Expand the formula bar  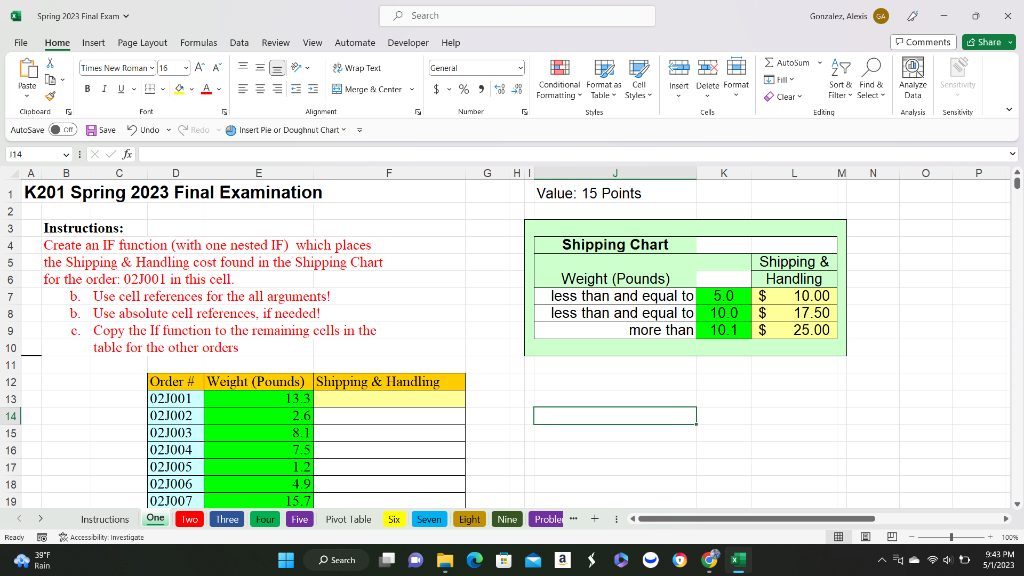[1012, 154]
